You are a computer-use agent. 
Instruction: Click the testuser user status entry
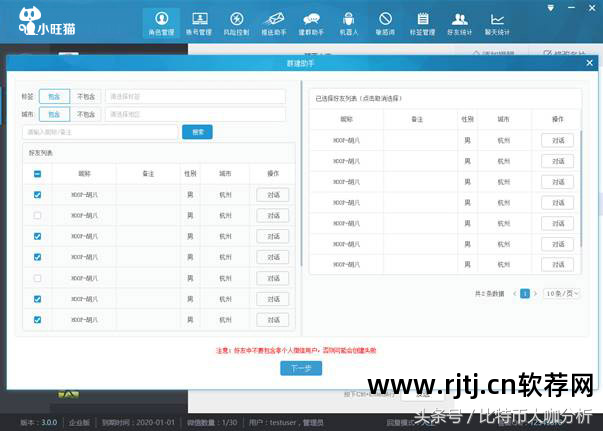coord(286,423)
